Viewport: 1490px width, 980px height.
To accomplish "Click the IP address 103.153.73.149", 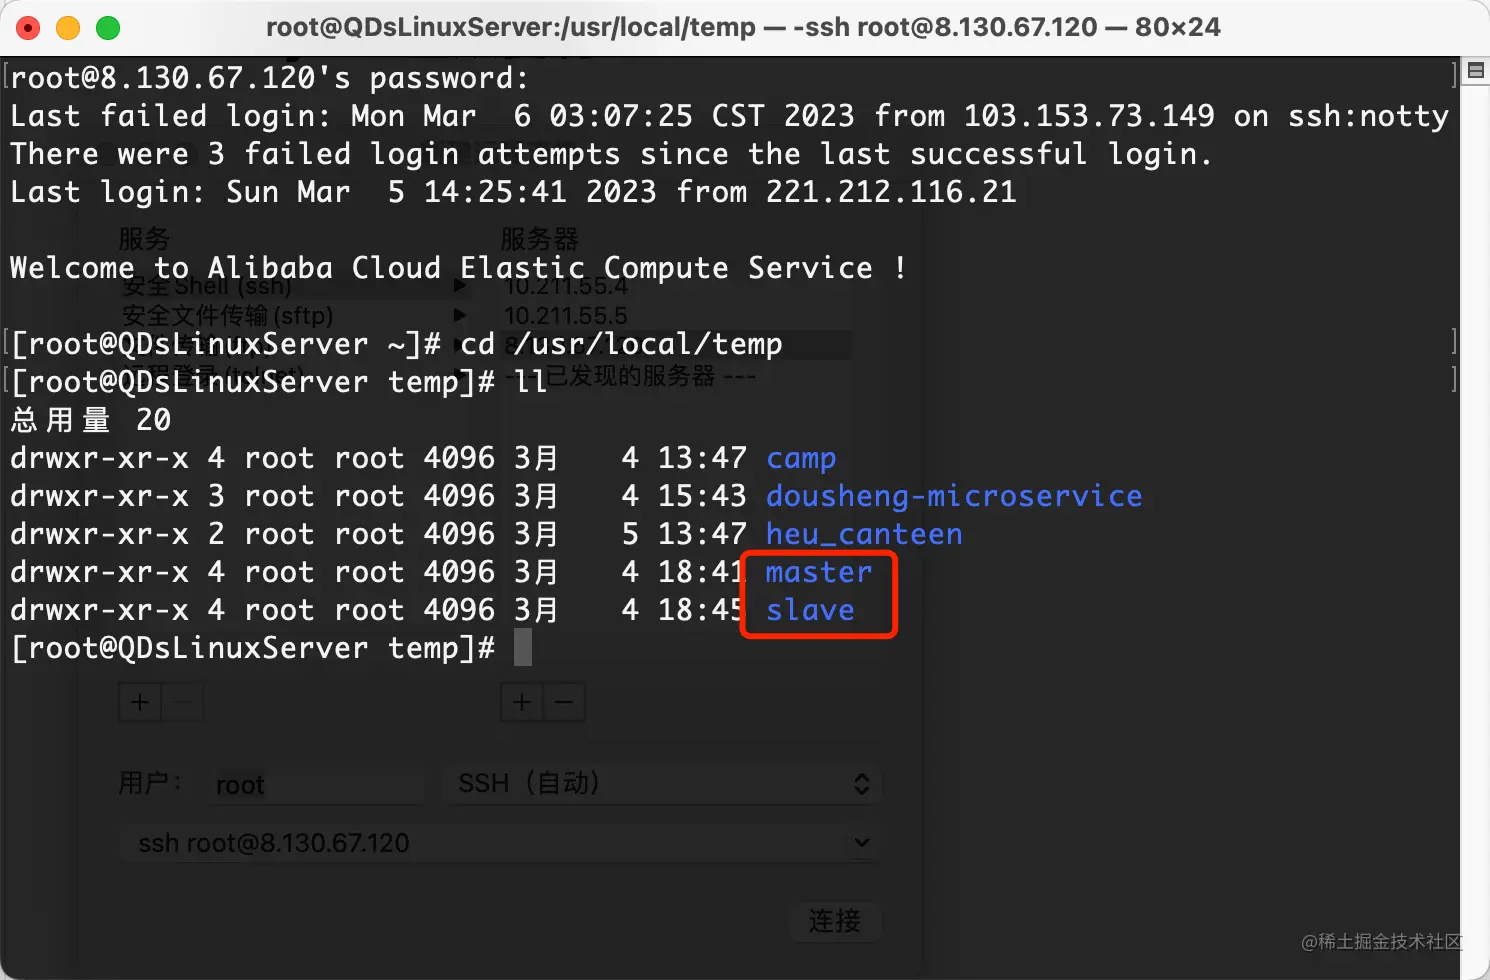I will pyautogui.click(x=1089, y=116).
